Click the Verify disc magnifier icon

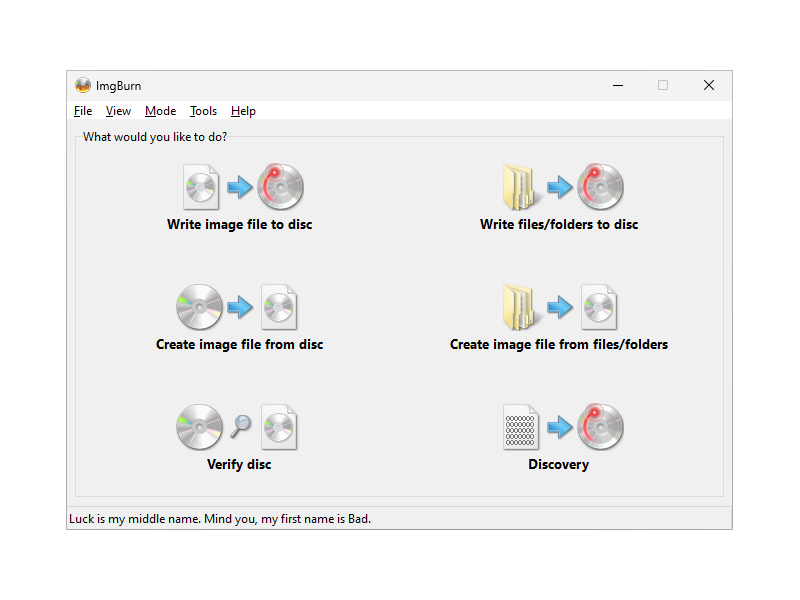pyautogui.click(x=240, y=427)
